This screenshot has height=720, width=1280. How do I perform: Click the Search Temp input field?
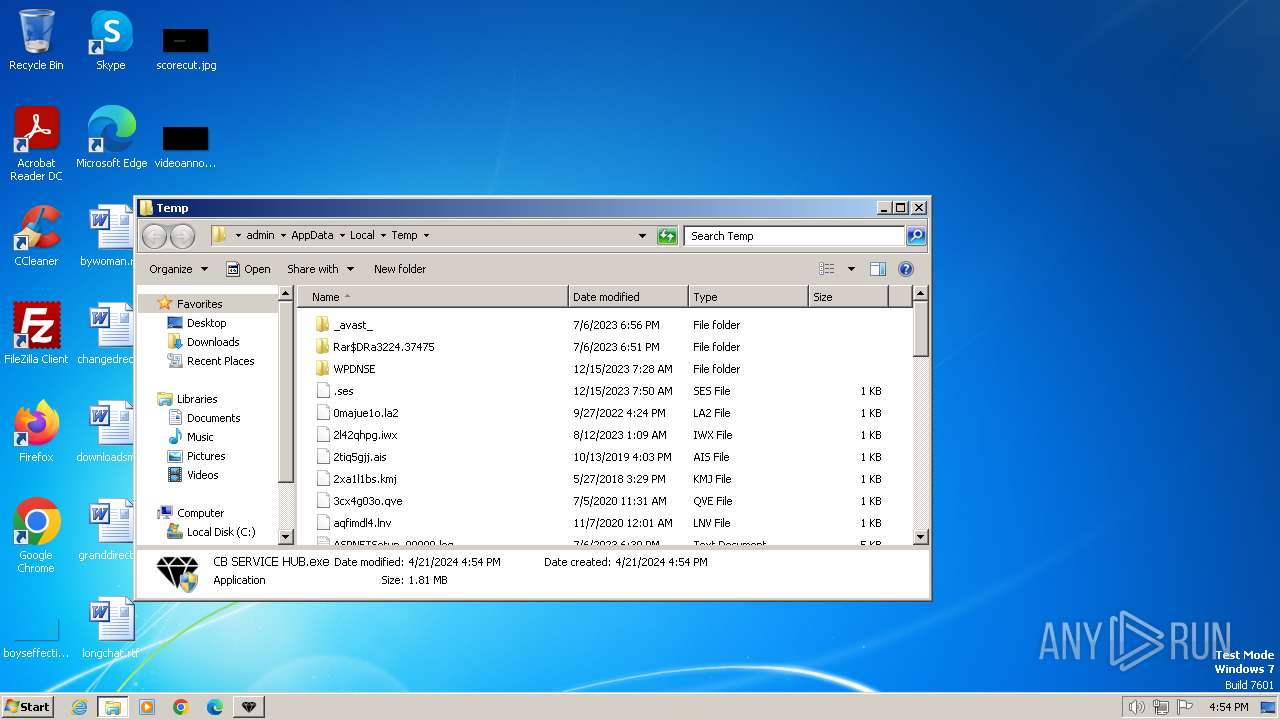point(795,236)
